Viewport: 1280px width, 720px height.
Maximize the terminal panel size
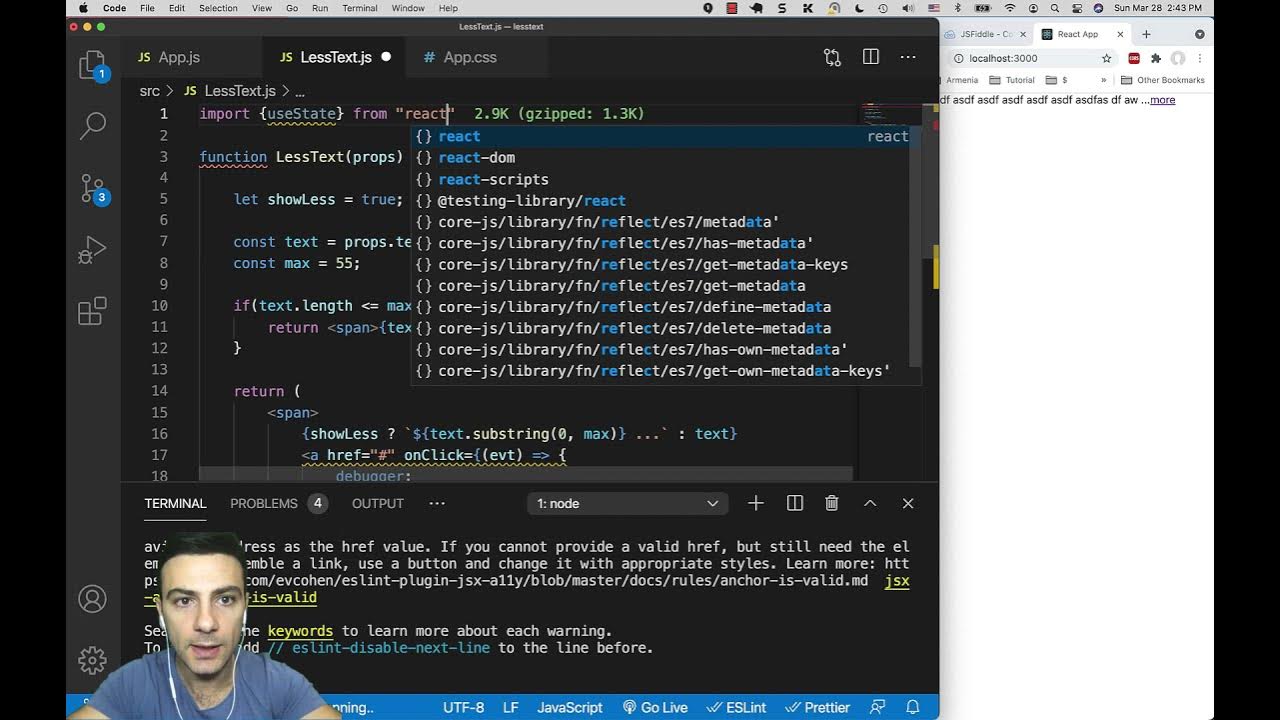click(x=870, y=503)
